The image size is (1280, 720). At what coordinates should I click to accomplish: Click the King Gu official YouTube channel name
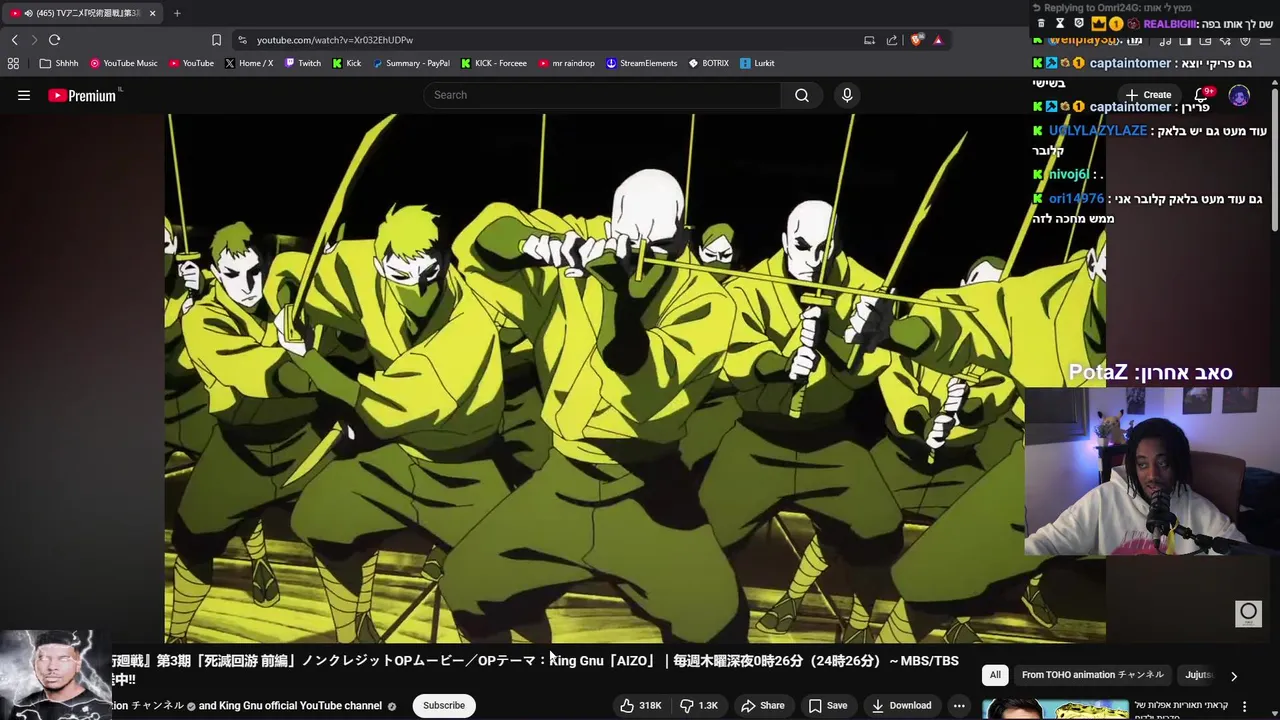[x=300, y=705]
